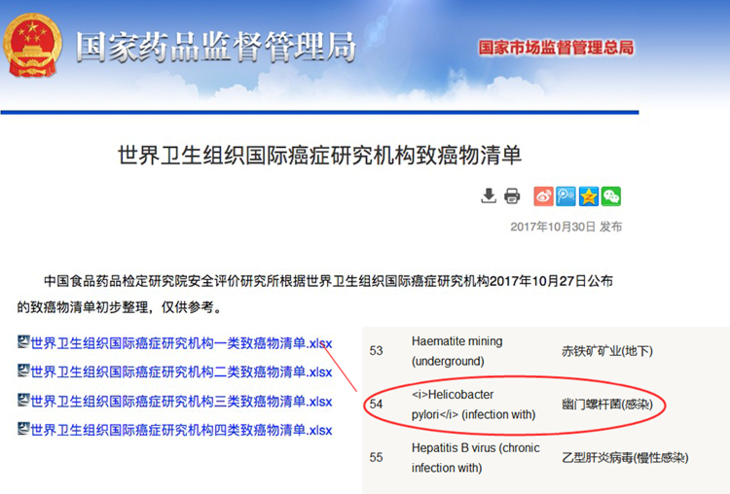Share the article via WeChat icon
The image size is (730, 494).
[611, 195]
